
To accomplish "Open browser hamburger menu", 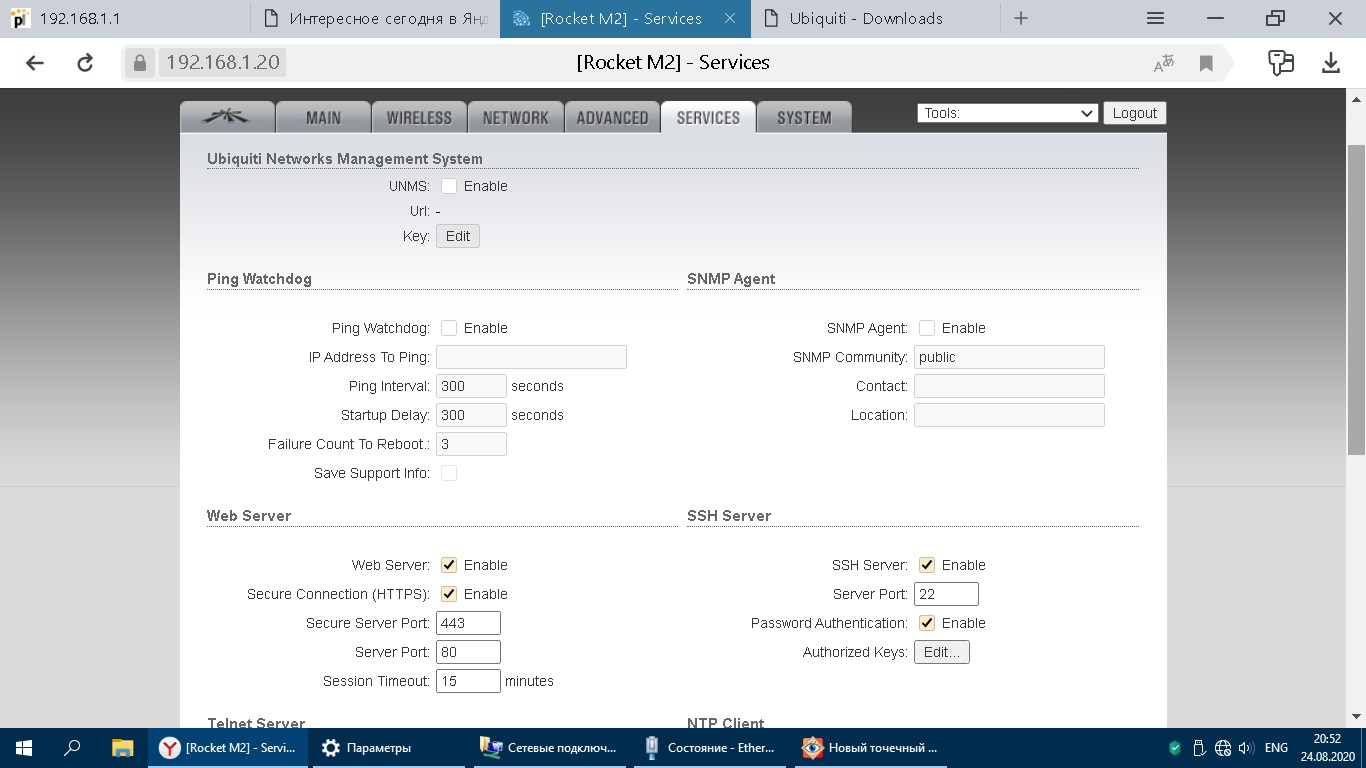I will tap(1155, 18).
